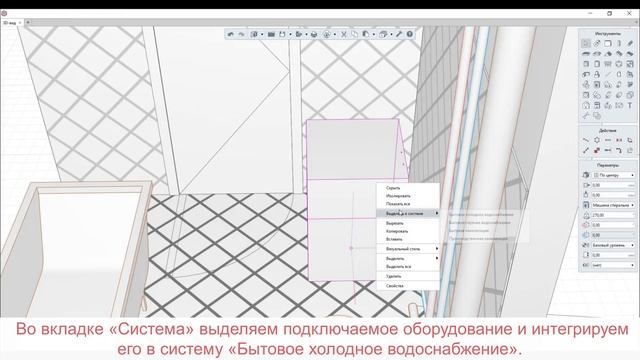Choose 'Копировать' in context menu
This screenshot has height=360, width=640.
click(408, 231)
